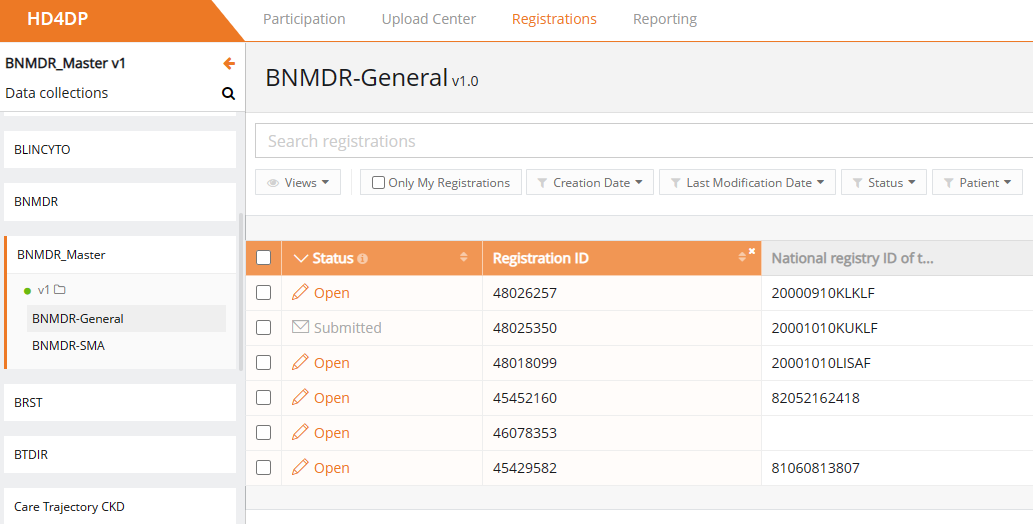The width and height of the screenshot is (1033, 524).
Task: Toggle the select-all checkbox in table header
Action: pyautogui.click(x=264, y=258)
